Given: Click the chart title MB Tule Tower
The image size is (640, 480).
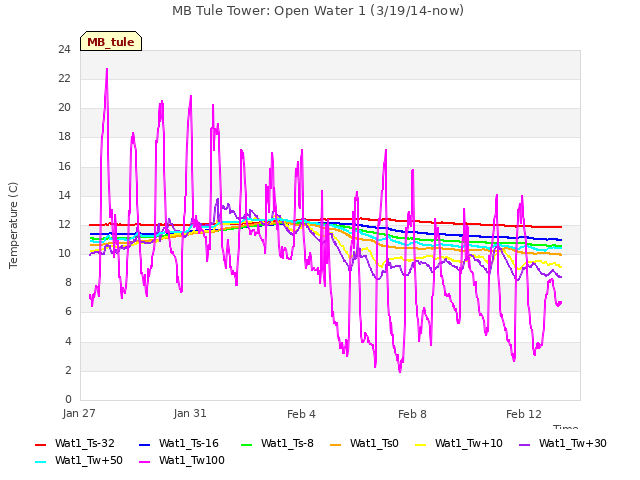Looking at the screenshot, I should 318,11.
